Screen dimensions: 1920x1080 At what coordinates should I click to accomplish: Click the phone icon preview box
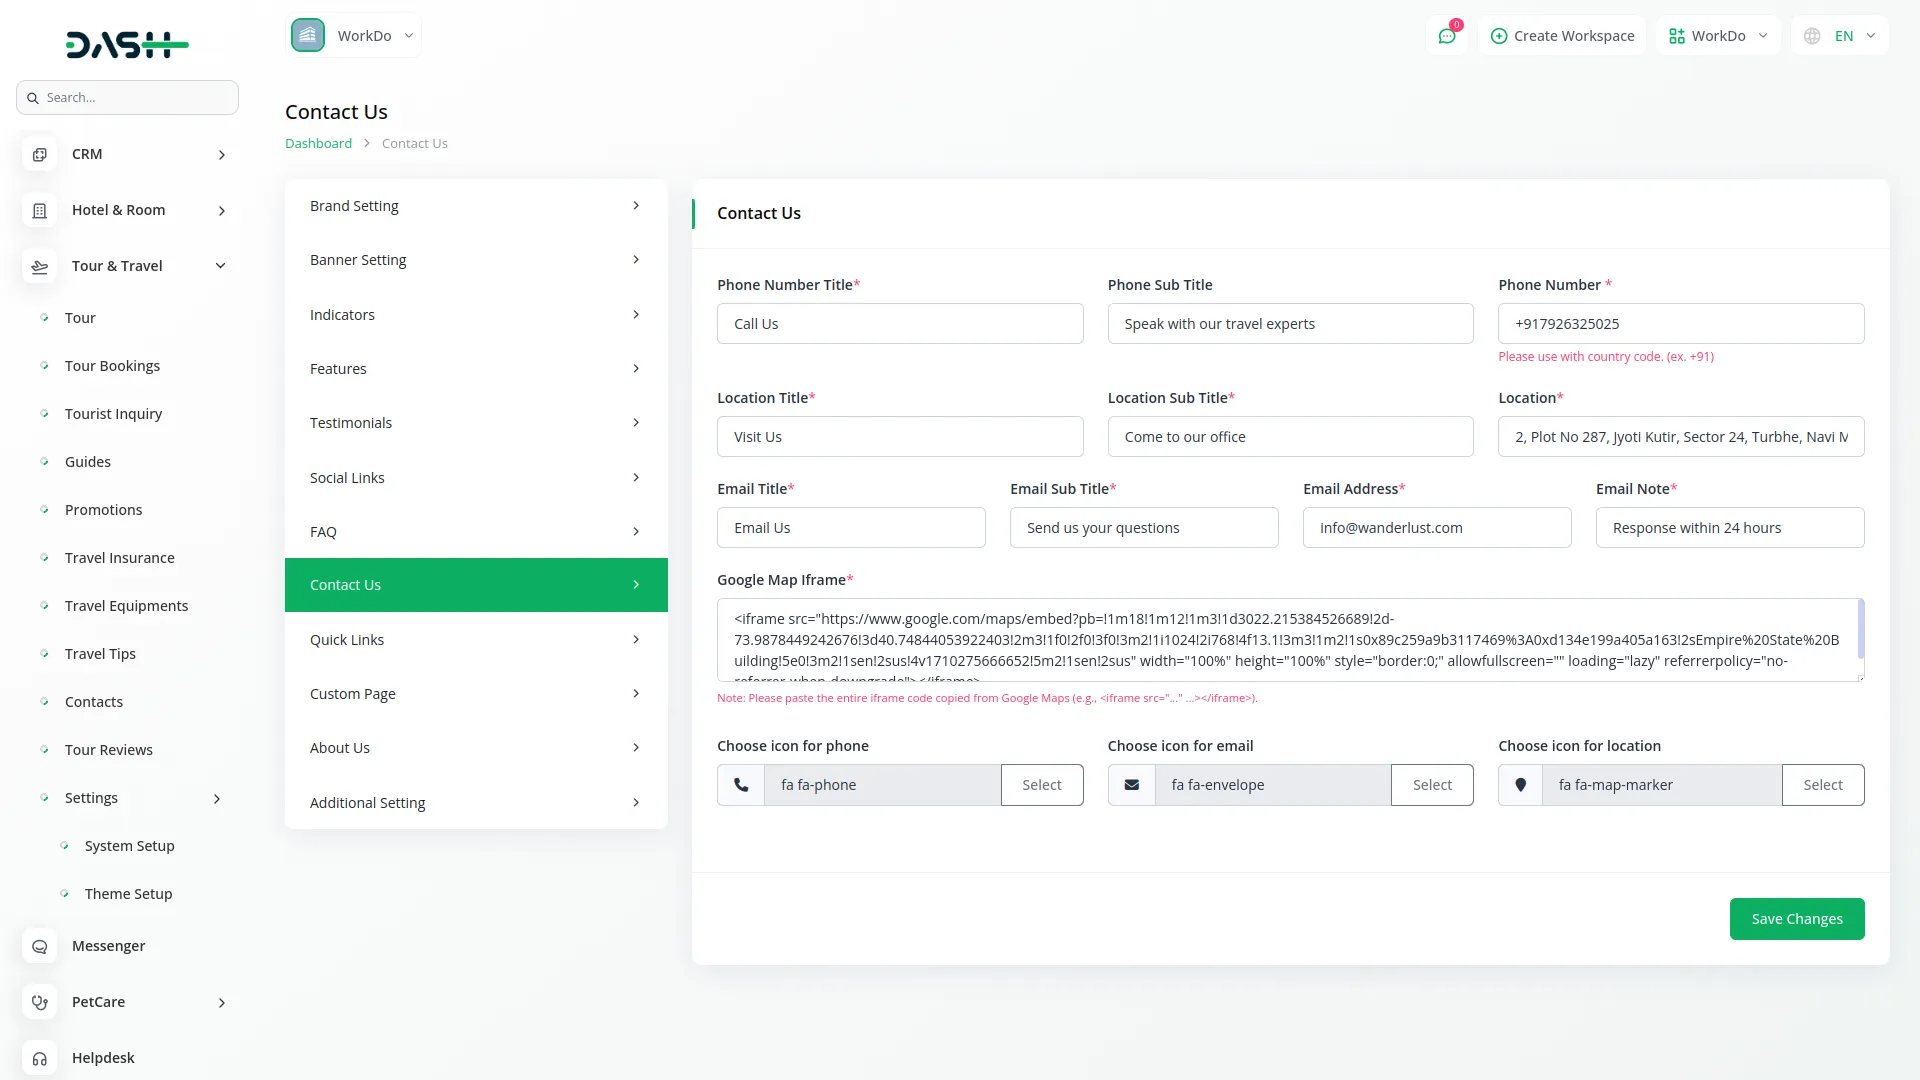tap(741, 785)
